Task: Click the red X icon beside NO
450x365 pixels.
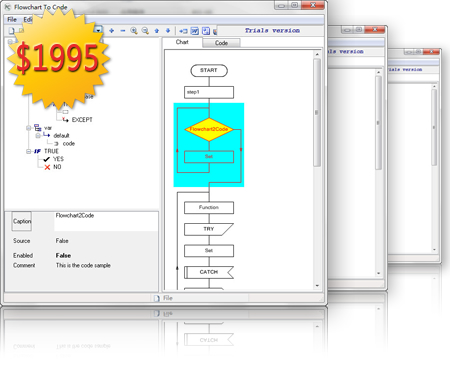Action: tap(47, 167)
